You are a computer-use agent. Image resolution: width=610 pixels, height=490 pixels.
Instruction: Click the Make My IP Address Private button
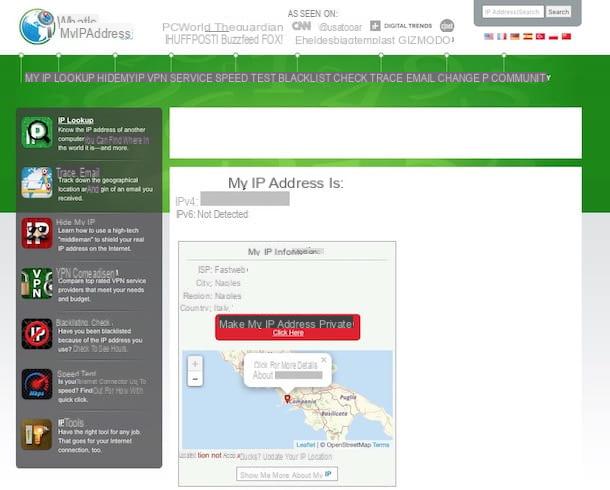pos(287,327)
